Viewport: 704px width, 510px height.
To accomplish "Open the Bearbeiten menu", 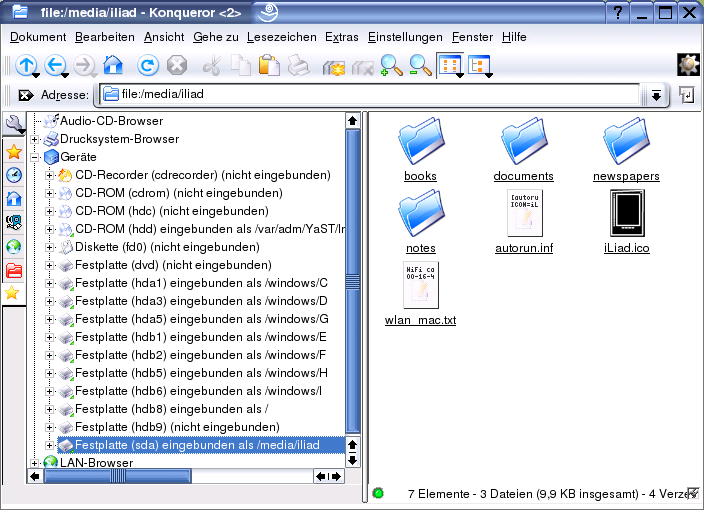I will (x=105, y=37).
